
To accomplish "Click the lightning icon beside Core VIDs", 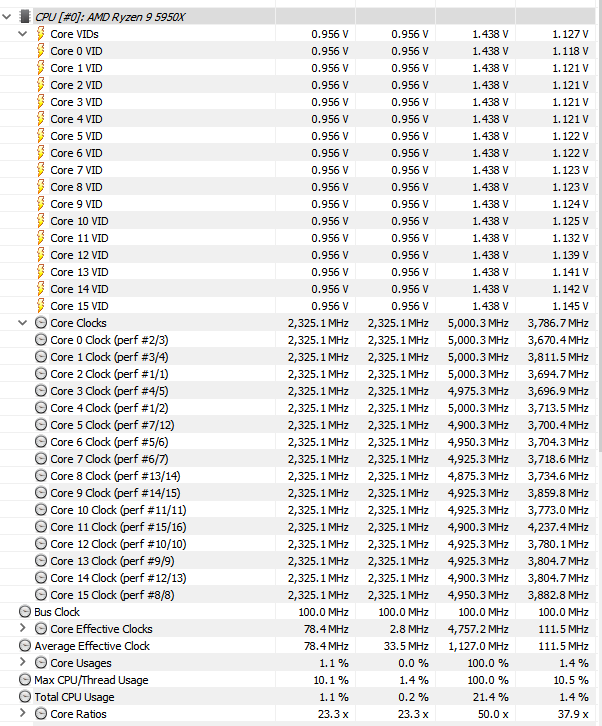I will (41, 34).
